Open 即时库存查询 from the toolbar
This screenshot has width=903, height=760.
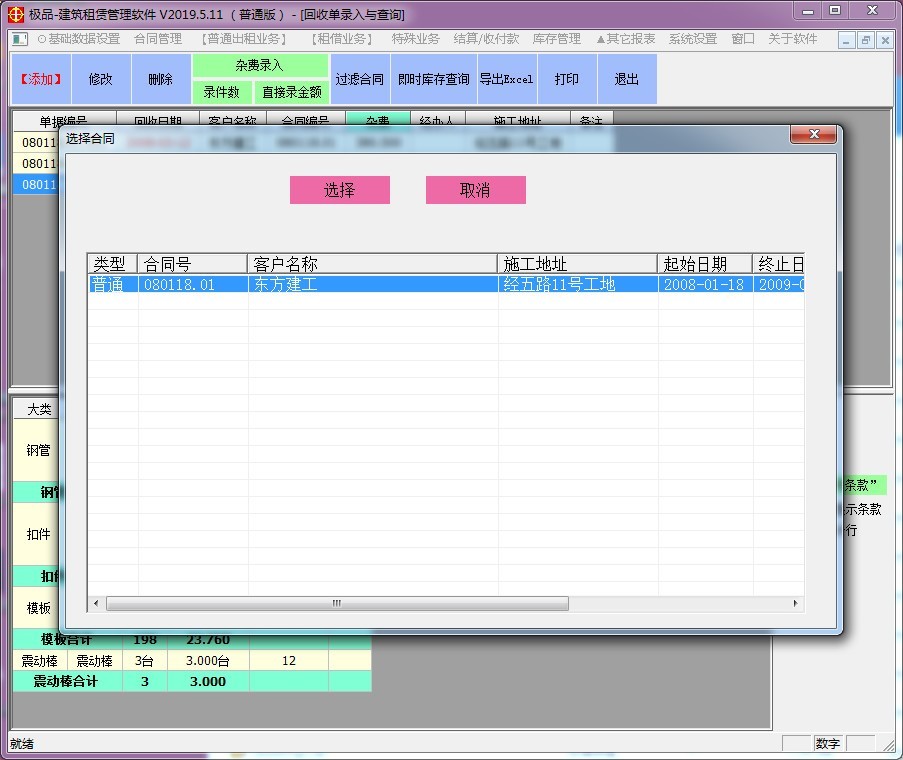(433, 79)
